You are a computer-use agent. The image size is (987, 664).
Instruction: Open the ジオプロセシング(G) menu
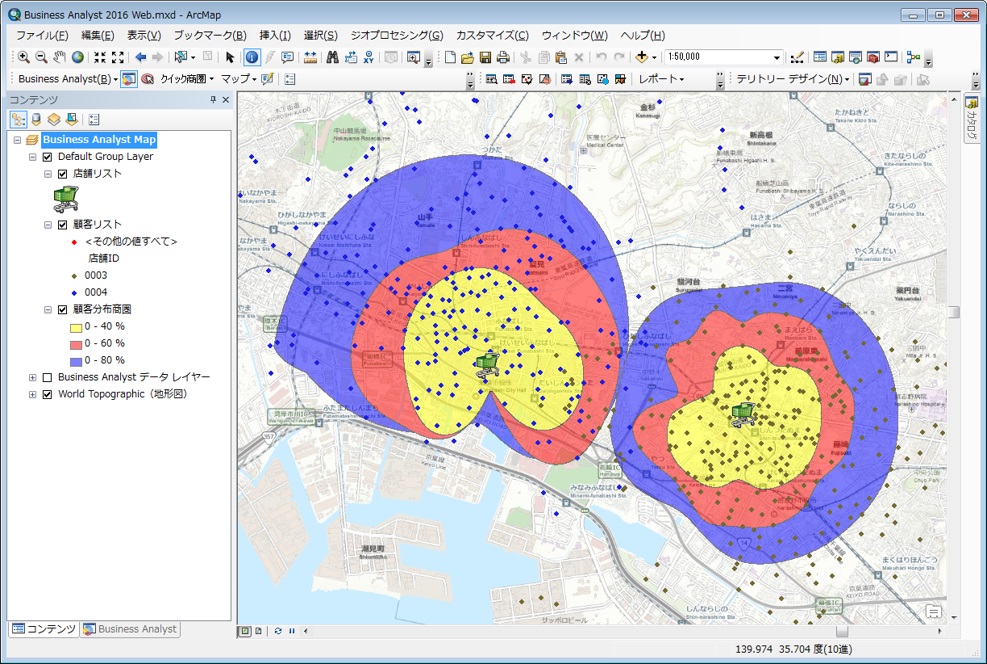click(397, 35)
